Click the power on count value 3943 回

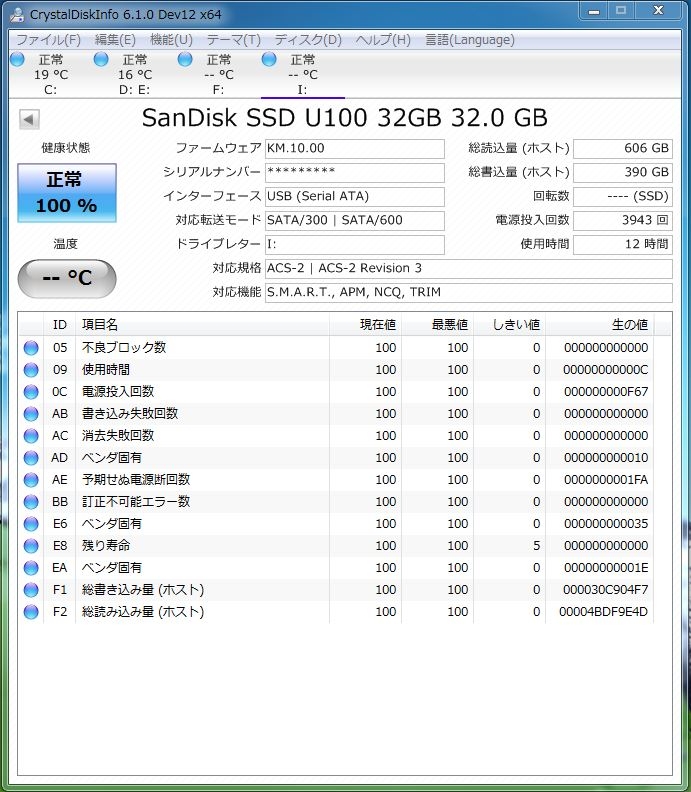pyautogui.click(x=623, y=220)
